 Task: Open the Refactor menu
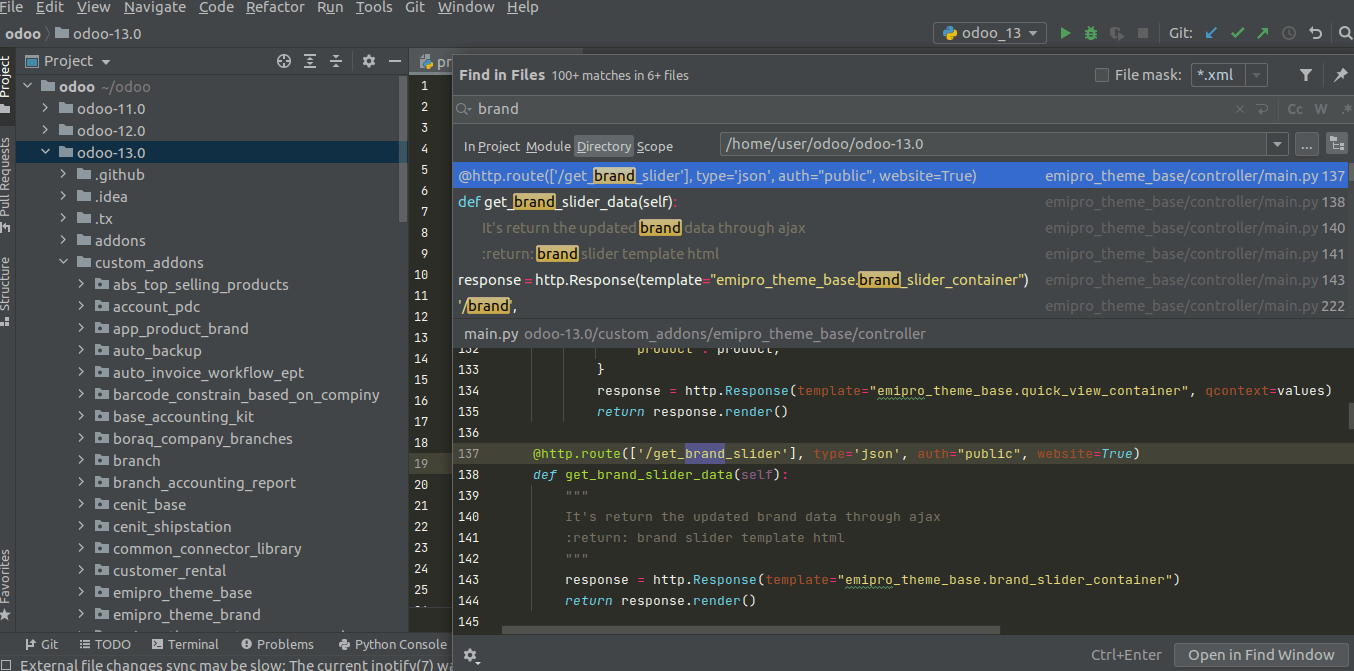point(275,8)
